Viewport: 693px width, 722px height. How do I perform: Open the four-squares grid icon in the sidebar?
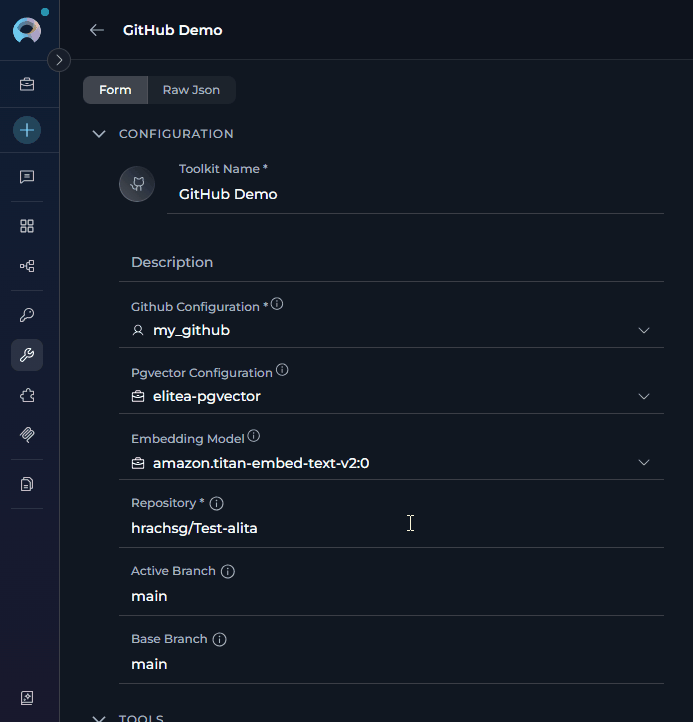click(27, 226)
